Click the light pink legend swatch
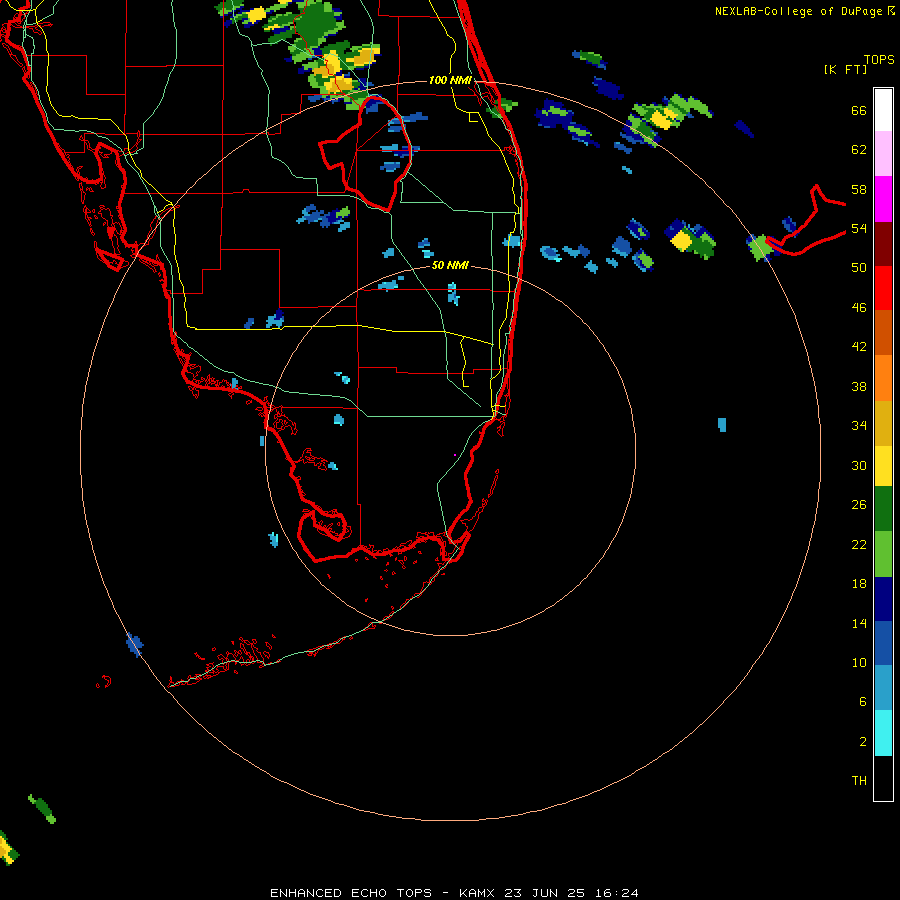The image size is (900, 900). point(883,154)
